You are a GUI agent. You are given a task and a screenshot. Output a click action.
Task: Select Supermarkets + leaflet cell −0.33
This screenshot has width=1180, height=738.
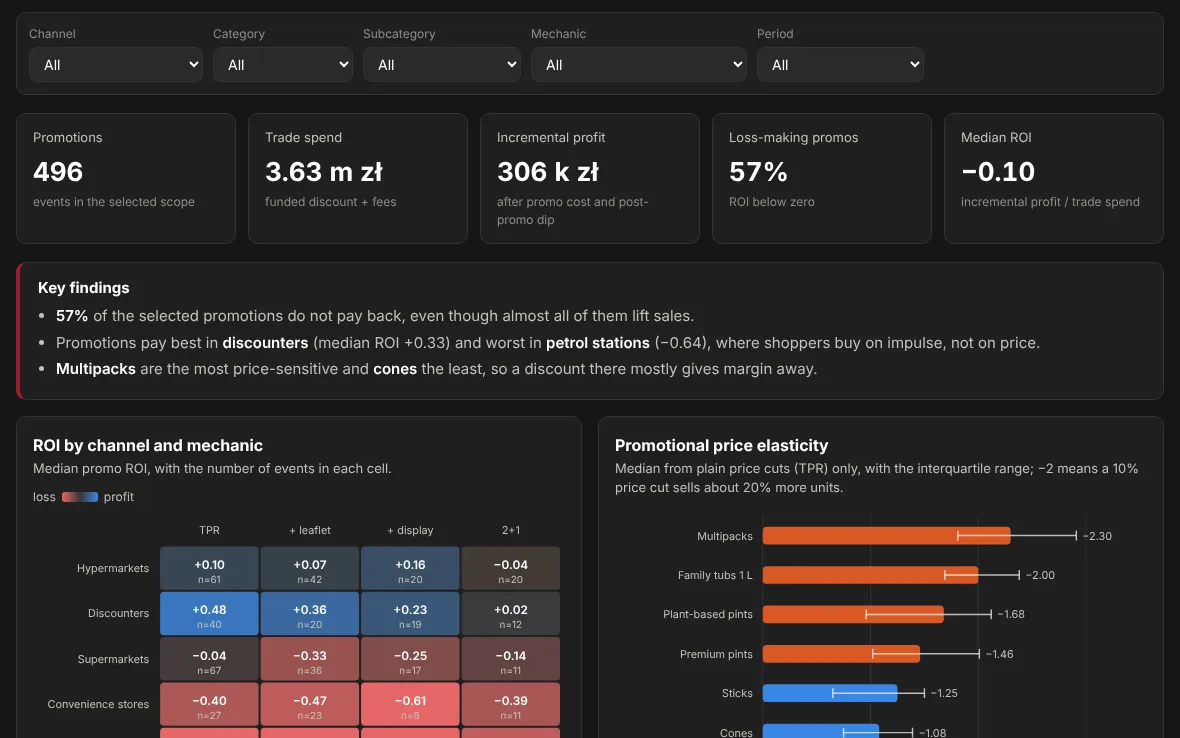[309, 659]
